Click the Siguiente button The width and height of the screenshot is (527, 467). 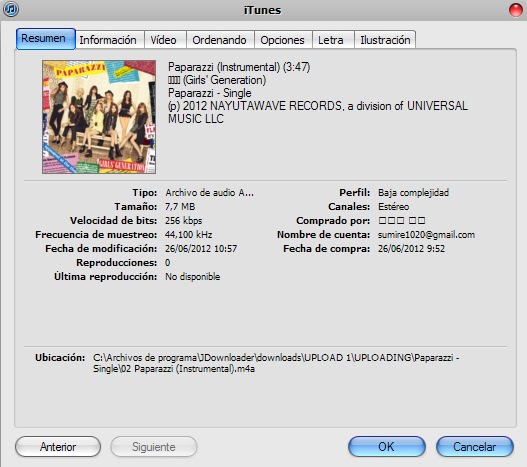[x=154, y=447]
